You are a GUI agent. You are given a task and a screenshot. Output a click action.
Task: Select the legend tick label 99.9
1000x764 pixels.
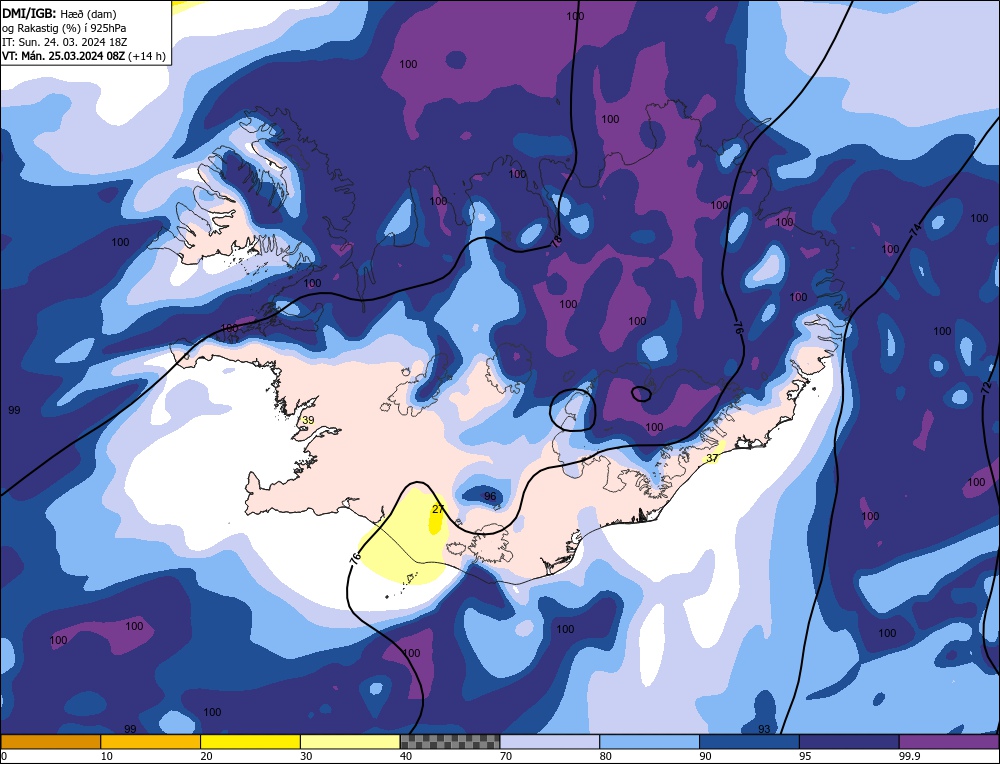[909, 756]
